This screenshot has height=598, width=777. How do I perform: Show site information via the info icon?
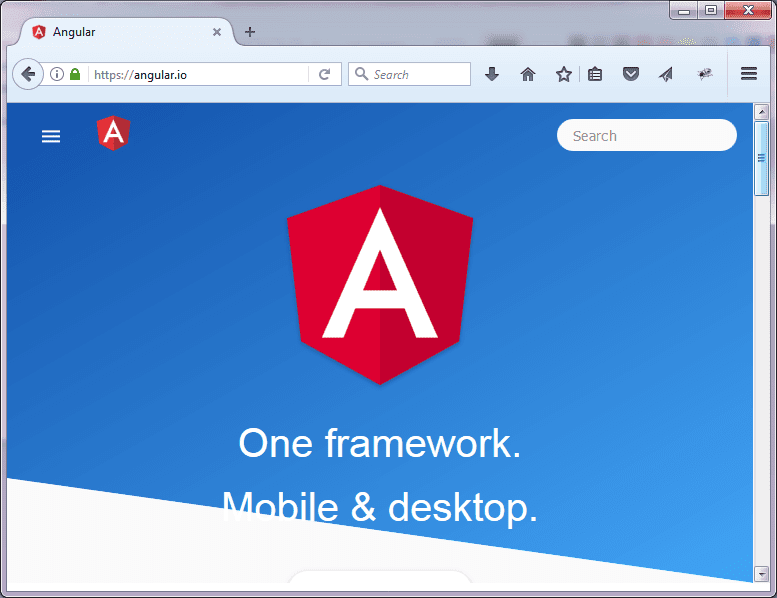pyautogui.click(x=57, y=74)
